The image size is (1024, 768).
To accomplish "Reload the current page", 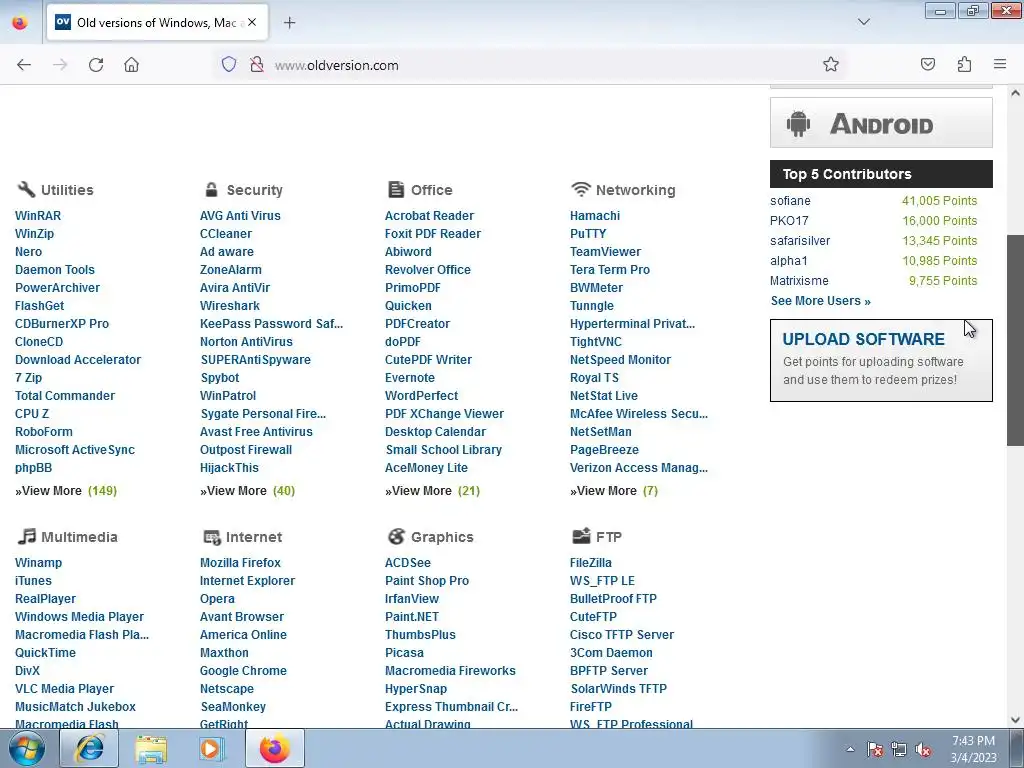I will pos(96,65).
